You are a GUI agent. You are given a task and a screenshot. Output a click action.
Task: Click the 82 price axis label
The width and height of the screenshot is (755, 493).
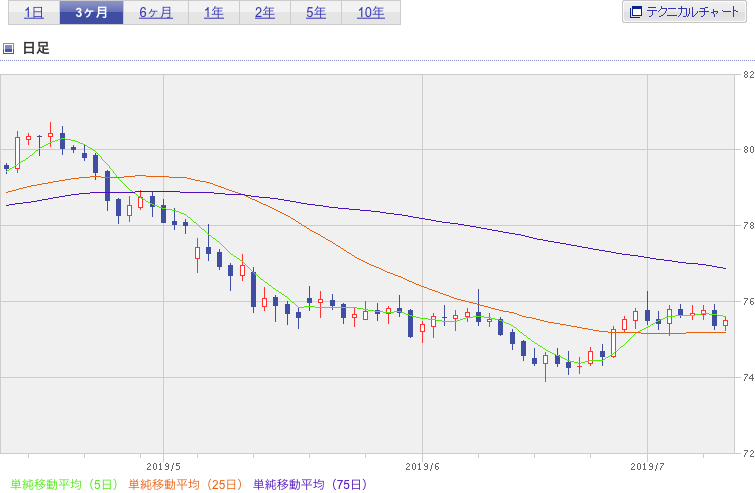point(749,75)
